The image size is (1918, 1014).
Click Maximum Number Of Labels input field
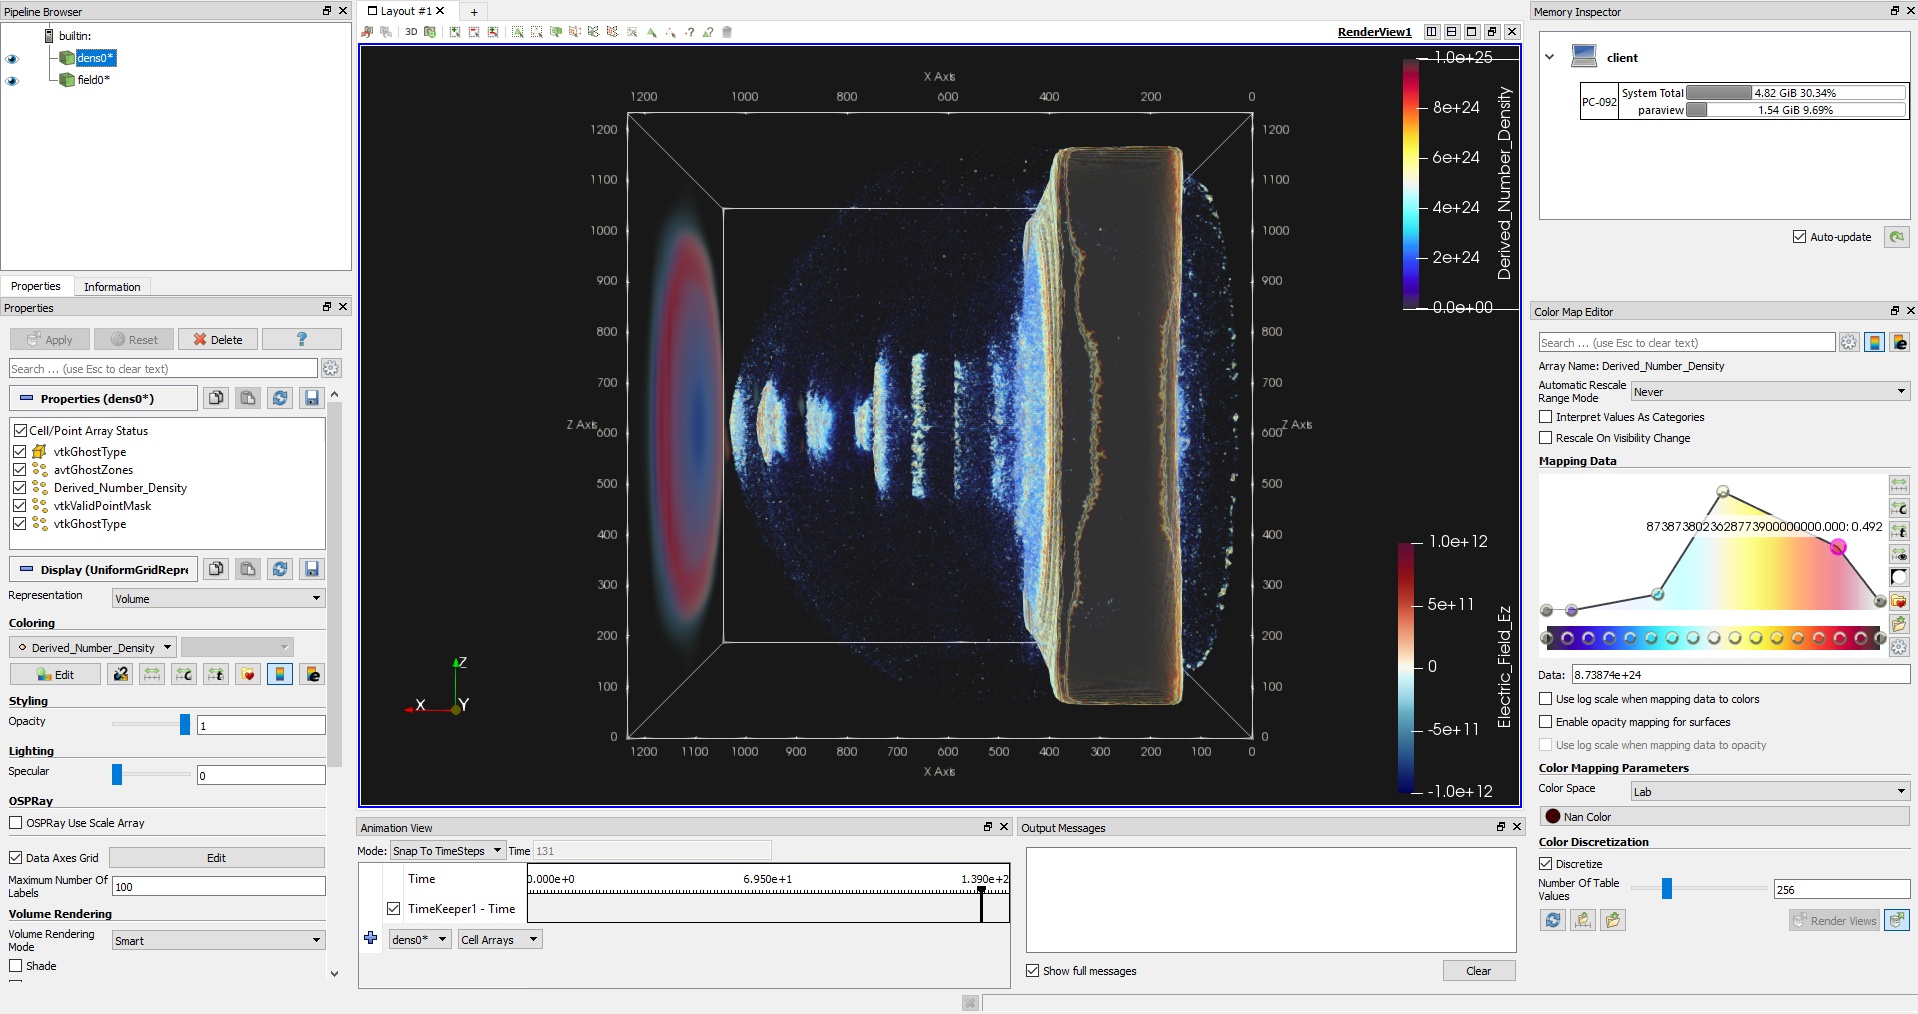(218, 886)
